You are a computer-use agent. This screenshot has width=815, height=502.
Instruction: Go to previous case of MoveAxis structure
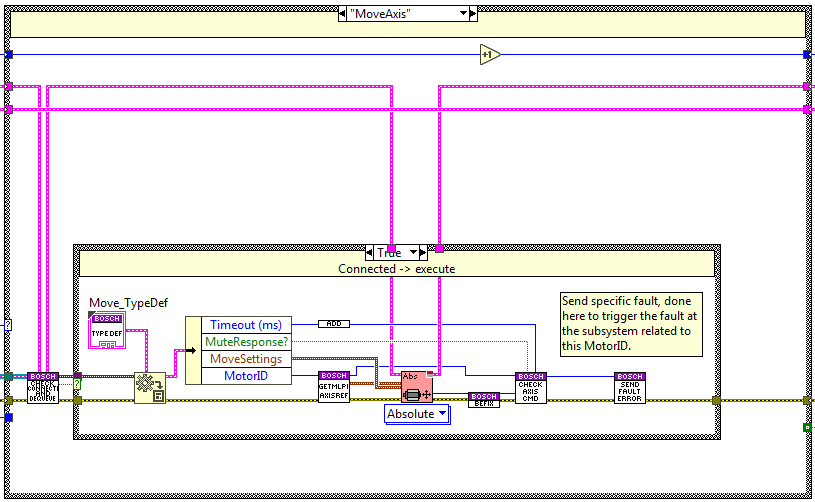[x=342, y=14]
